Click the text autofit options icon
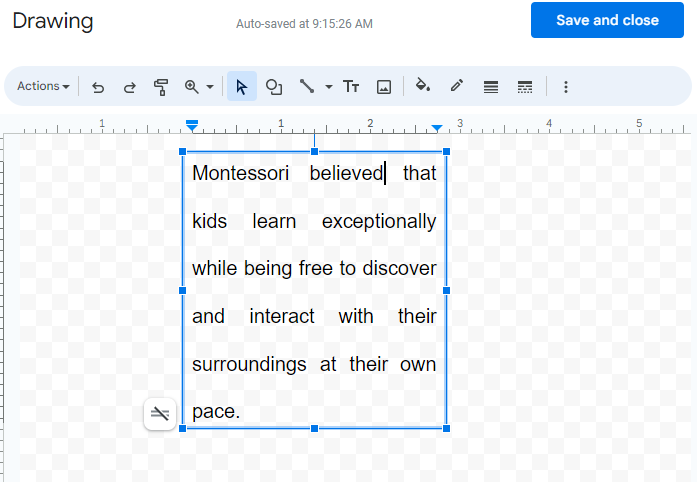The image size is (697, 482). coord(160,414)
